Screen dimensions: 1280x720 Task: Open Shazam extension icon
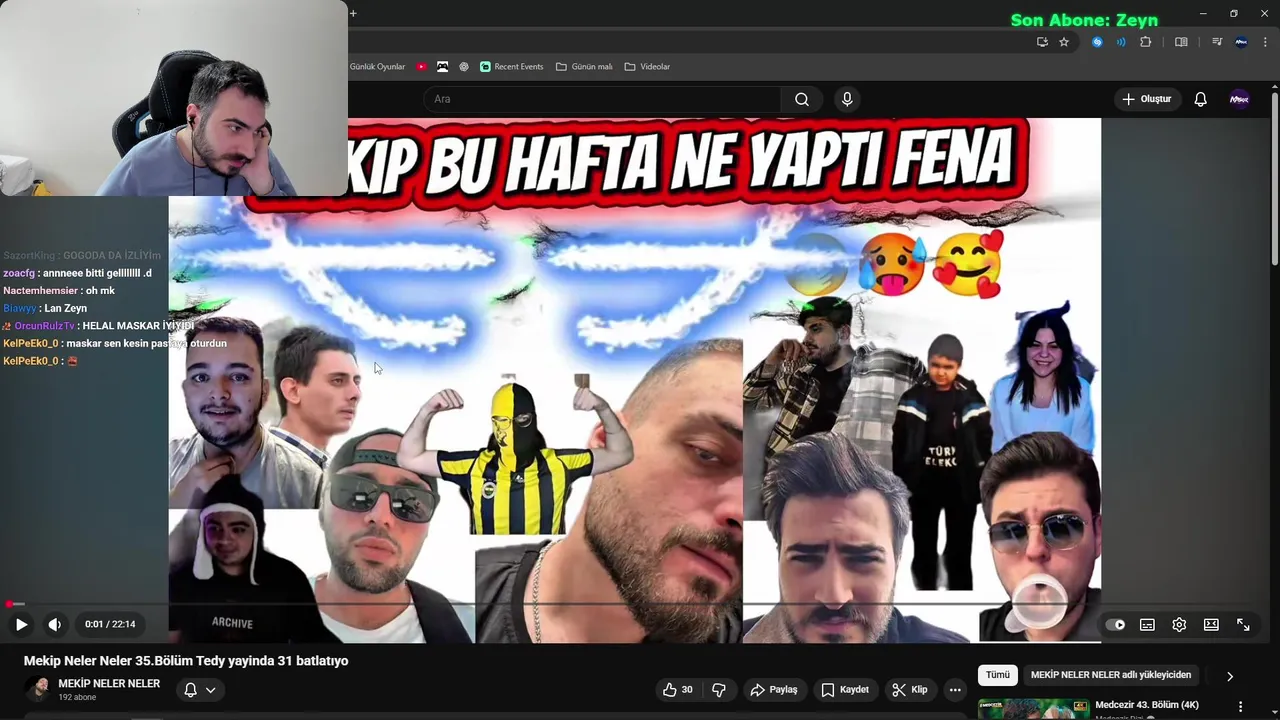[x=1097, y=42]
